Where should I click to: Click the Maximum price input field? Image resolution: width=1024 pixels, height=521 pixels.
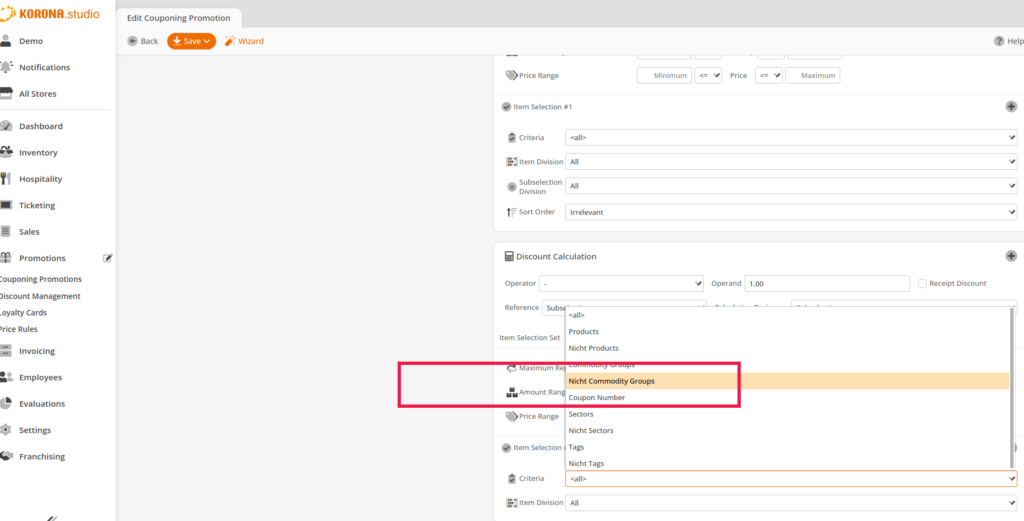click(x=812, y=76)
